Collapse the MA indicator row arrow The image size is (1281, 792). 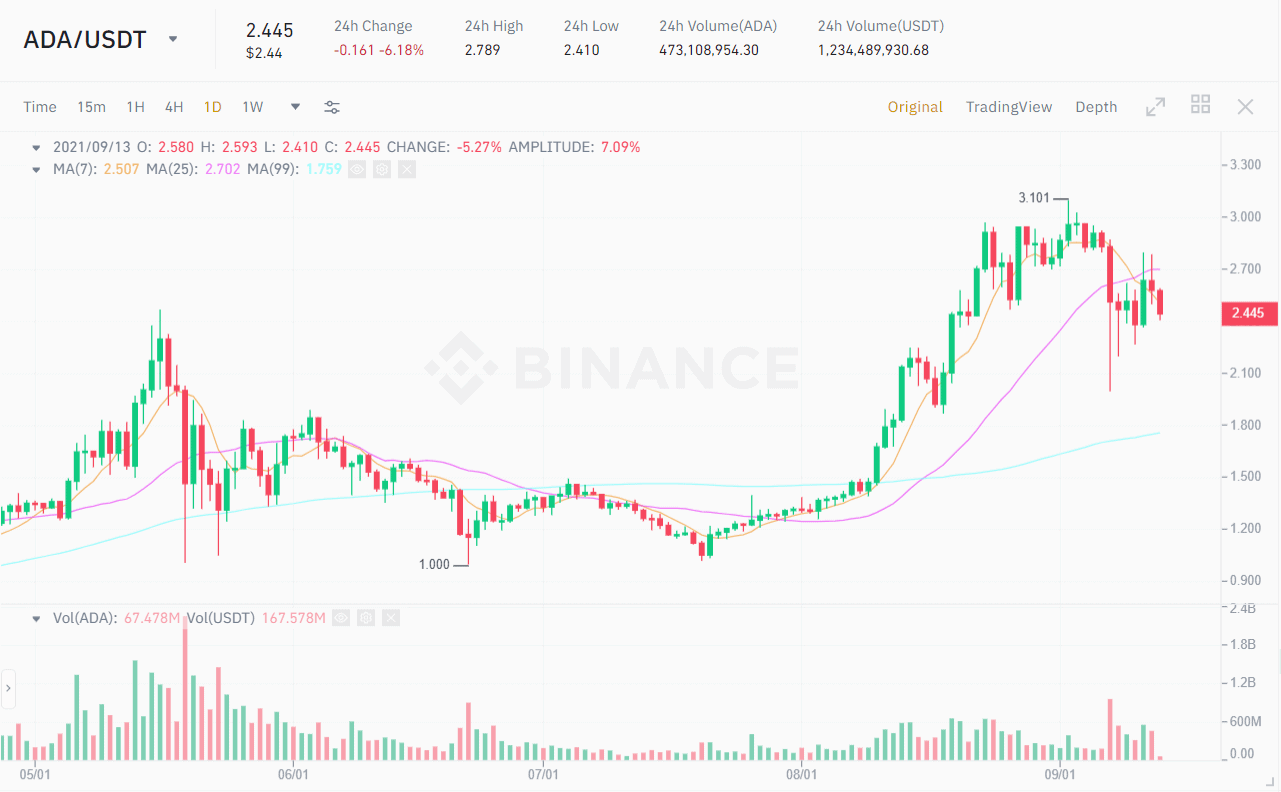click(36, 169)
